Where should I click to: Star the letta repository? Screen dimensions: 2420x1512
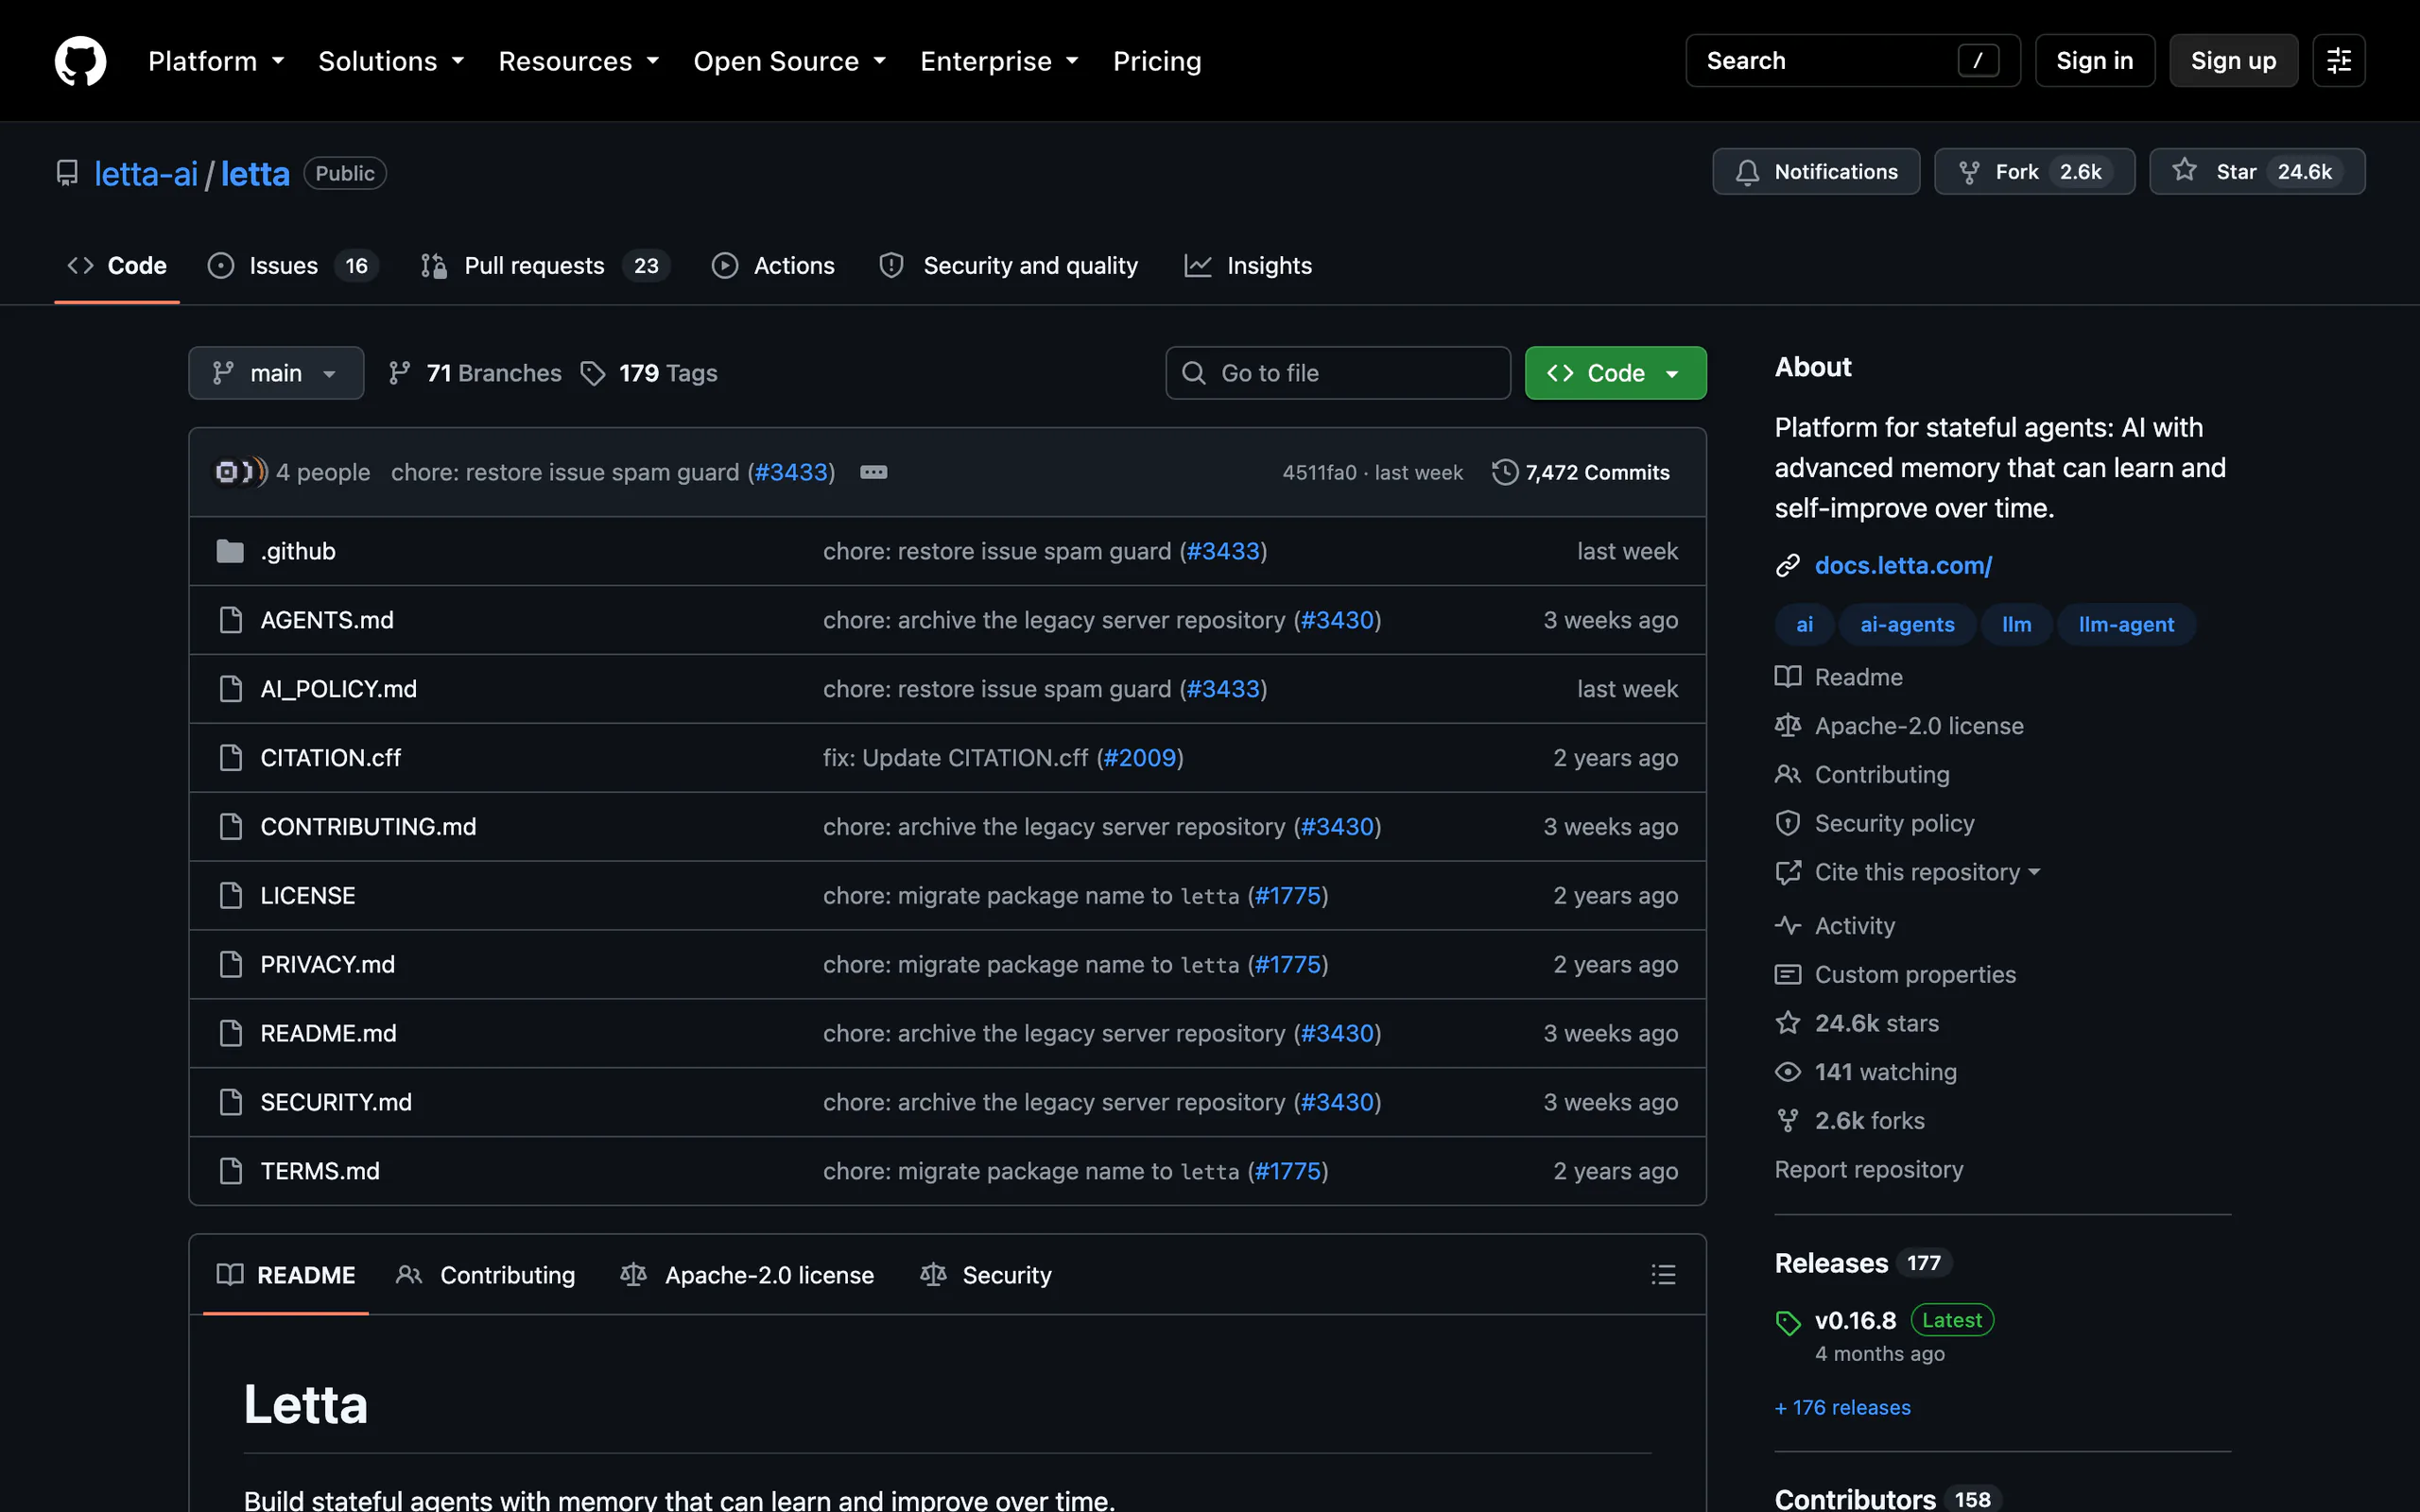tap(2257, 172)
